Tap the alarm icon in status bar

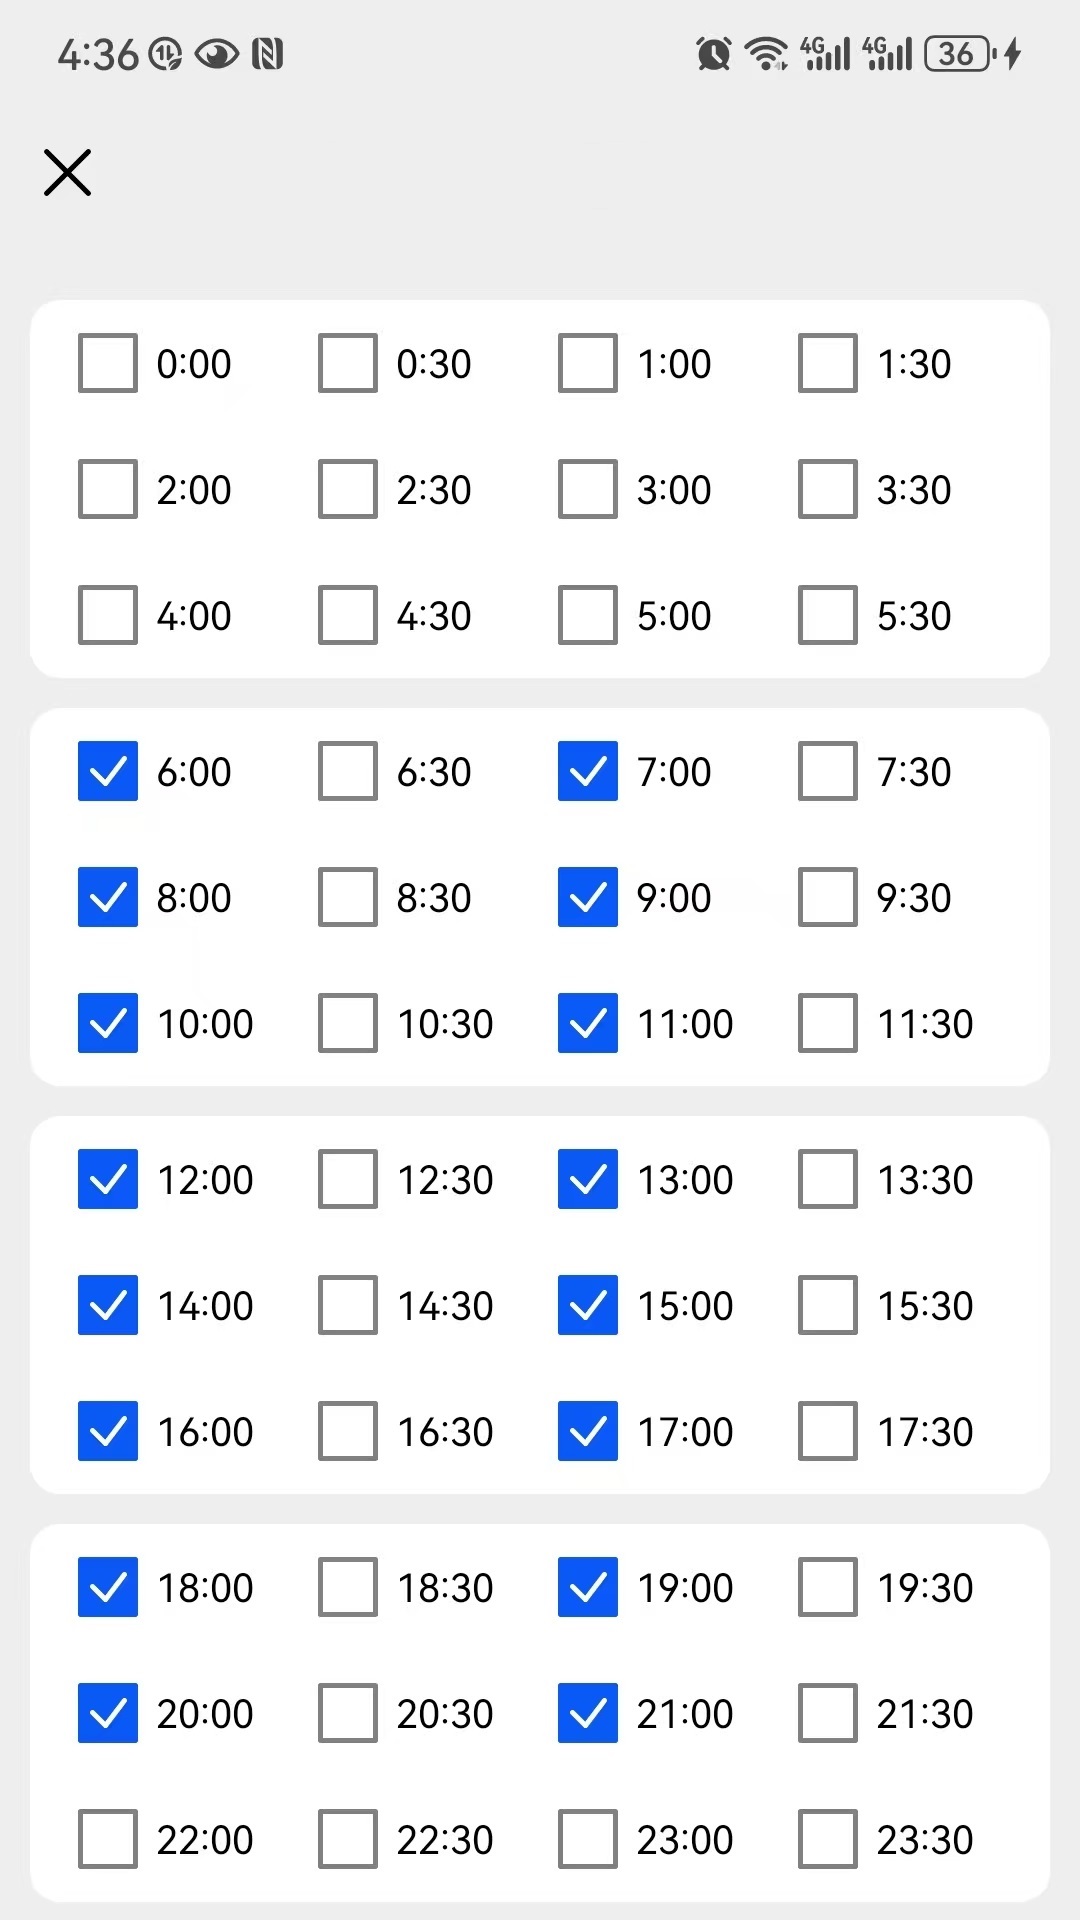point(713,53)
